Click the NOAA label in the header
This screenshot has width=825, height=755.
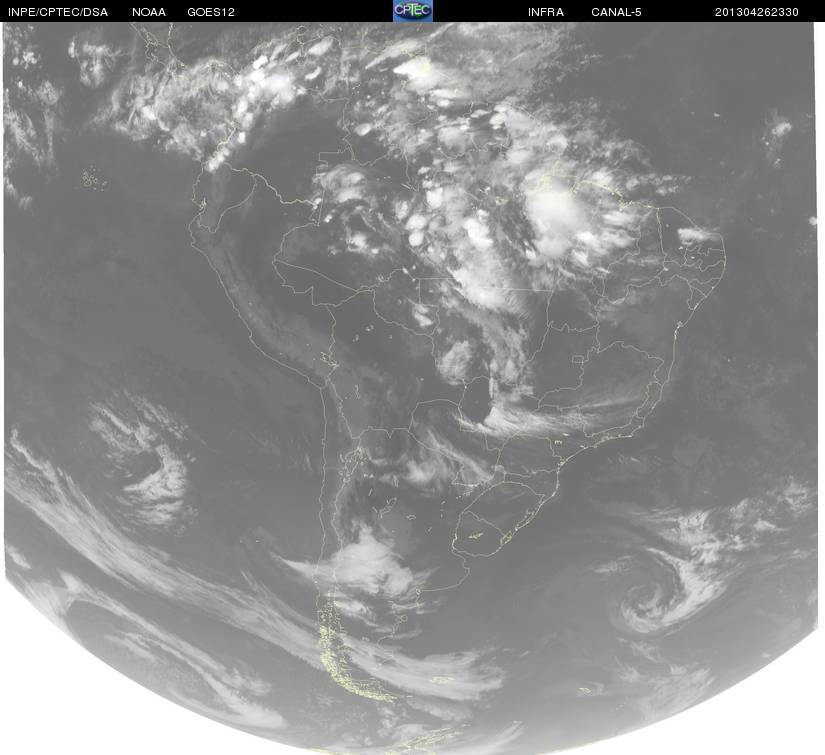tap(149, 12)
